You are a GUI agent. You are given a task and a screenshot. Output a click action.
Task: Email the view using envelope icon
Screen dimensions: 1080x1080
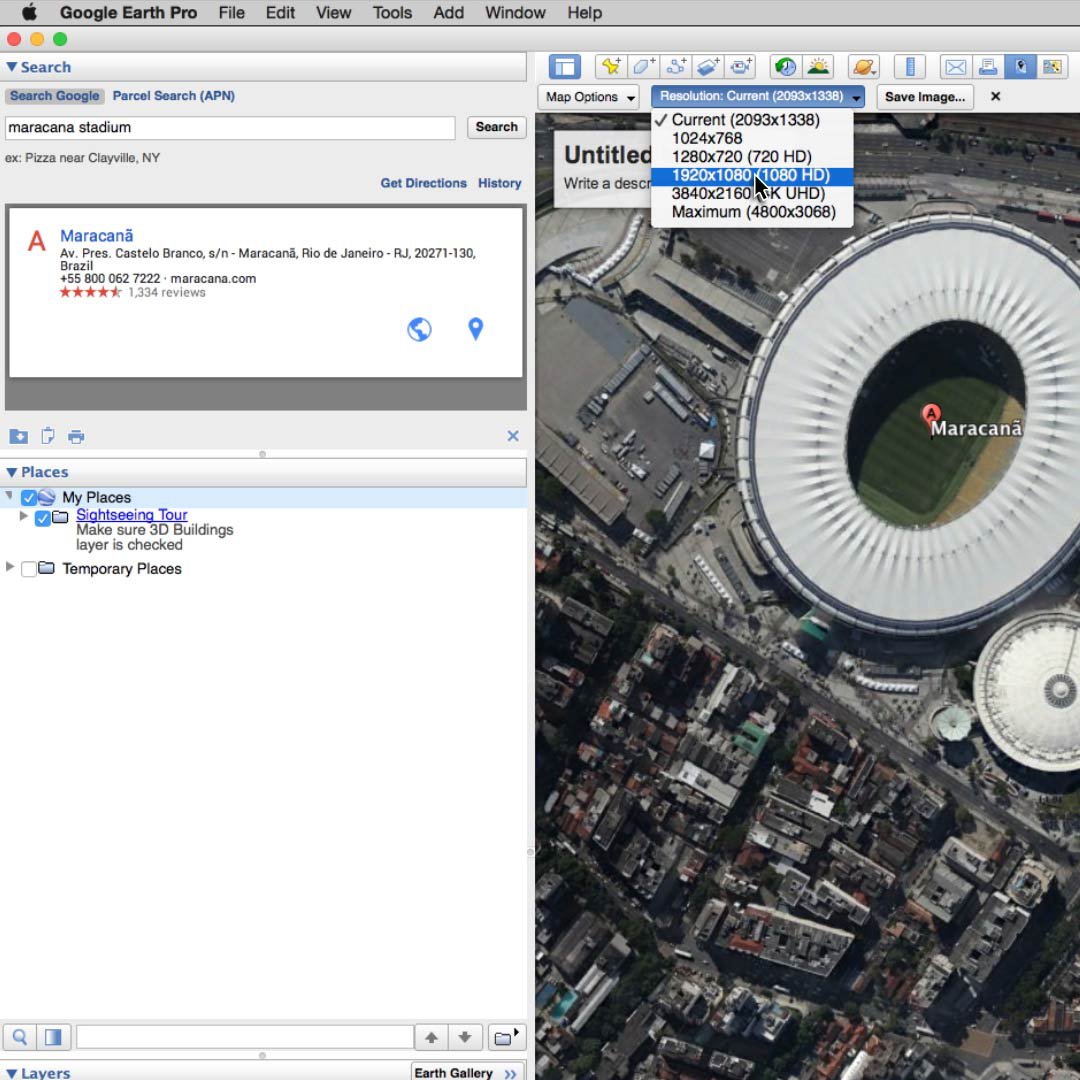955,67
